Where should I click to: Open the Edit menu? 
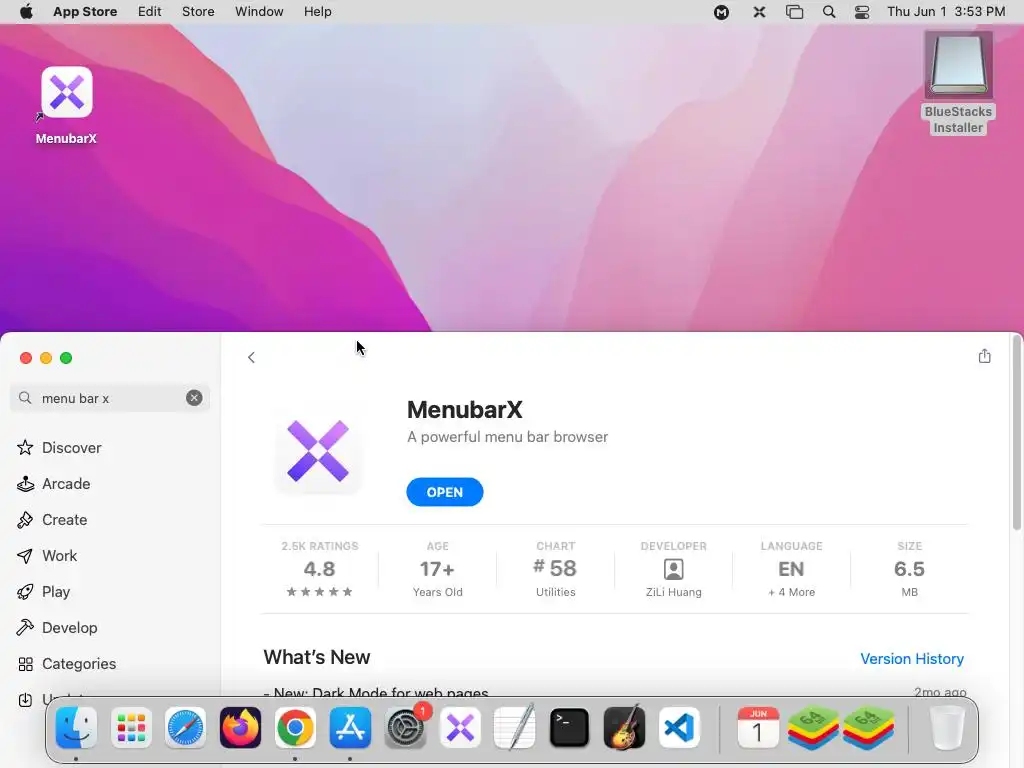pyautogui.click(x=150, y=12)
